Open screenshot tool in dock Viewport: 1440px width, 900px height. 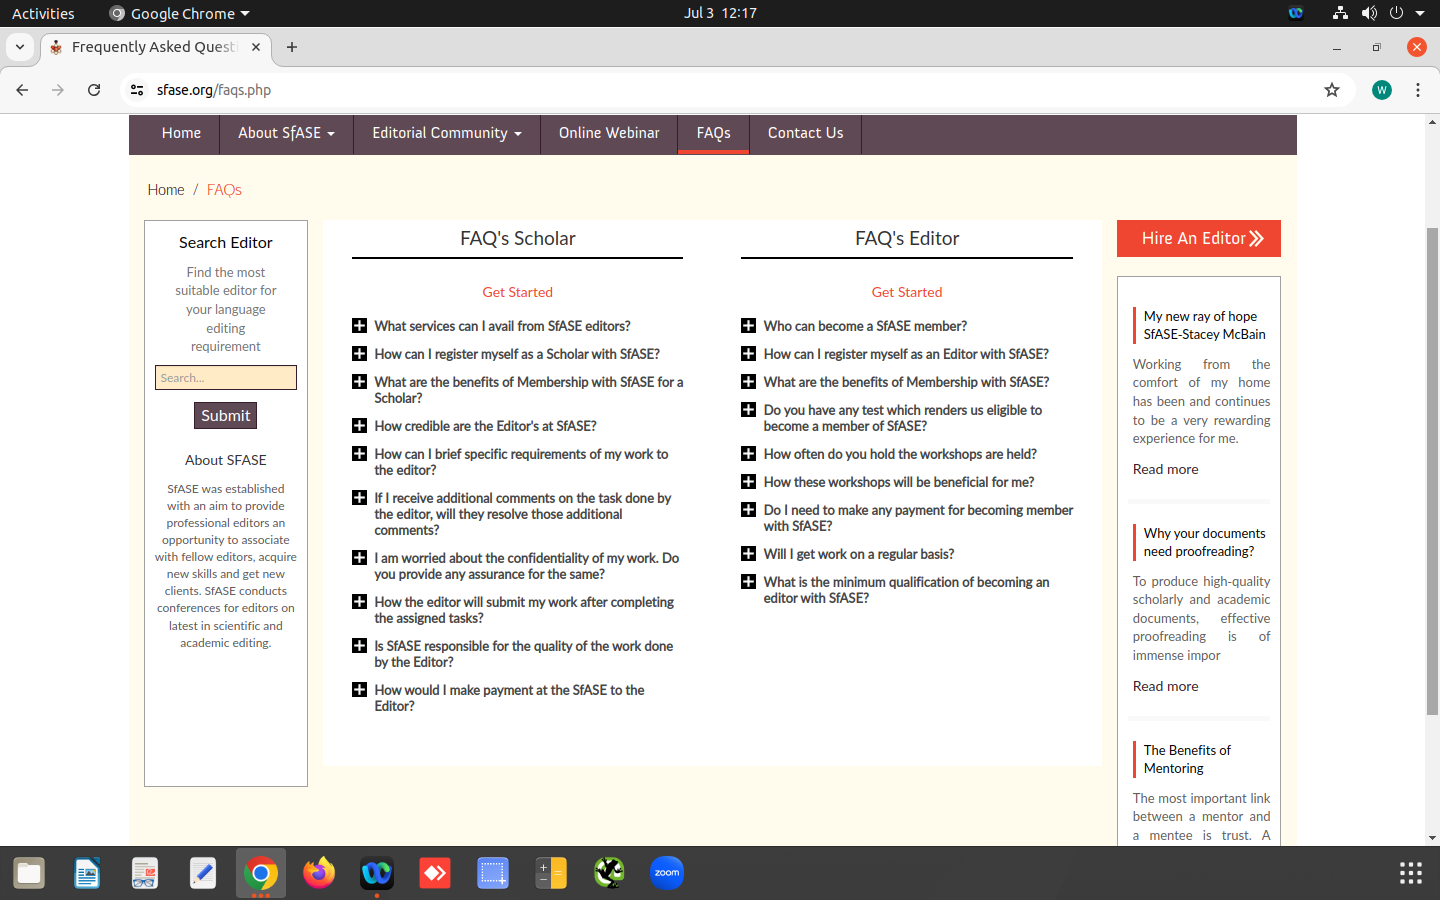[493, 873]
